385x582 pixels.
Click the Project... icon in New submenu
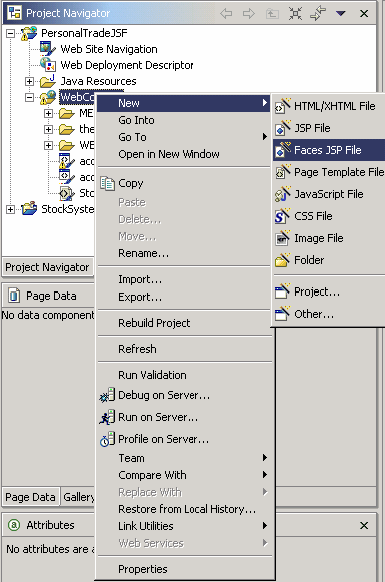[x=283, y=292]
